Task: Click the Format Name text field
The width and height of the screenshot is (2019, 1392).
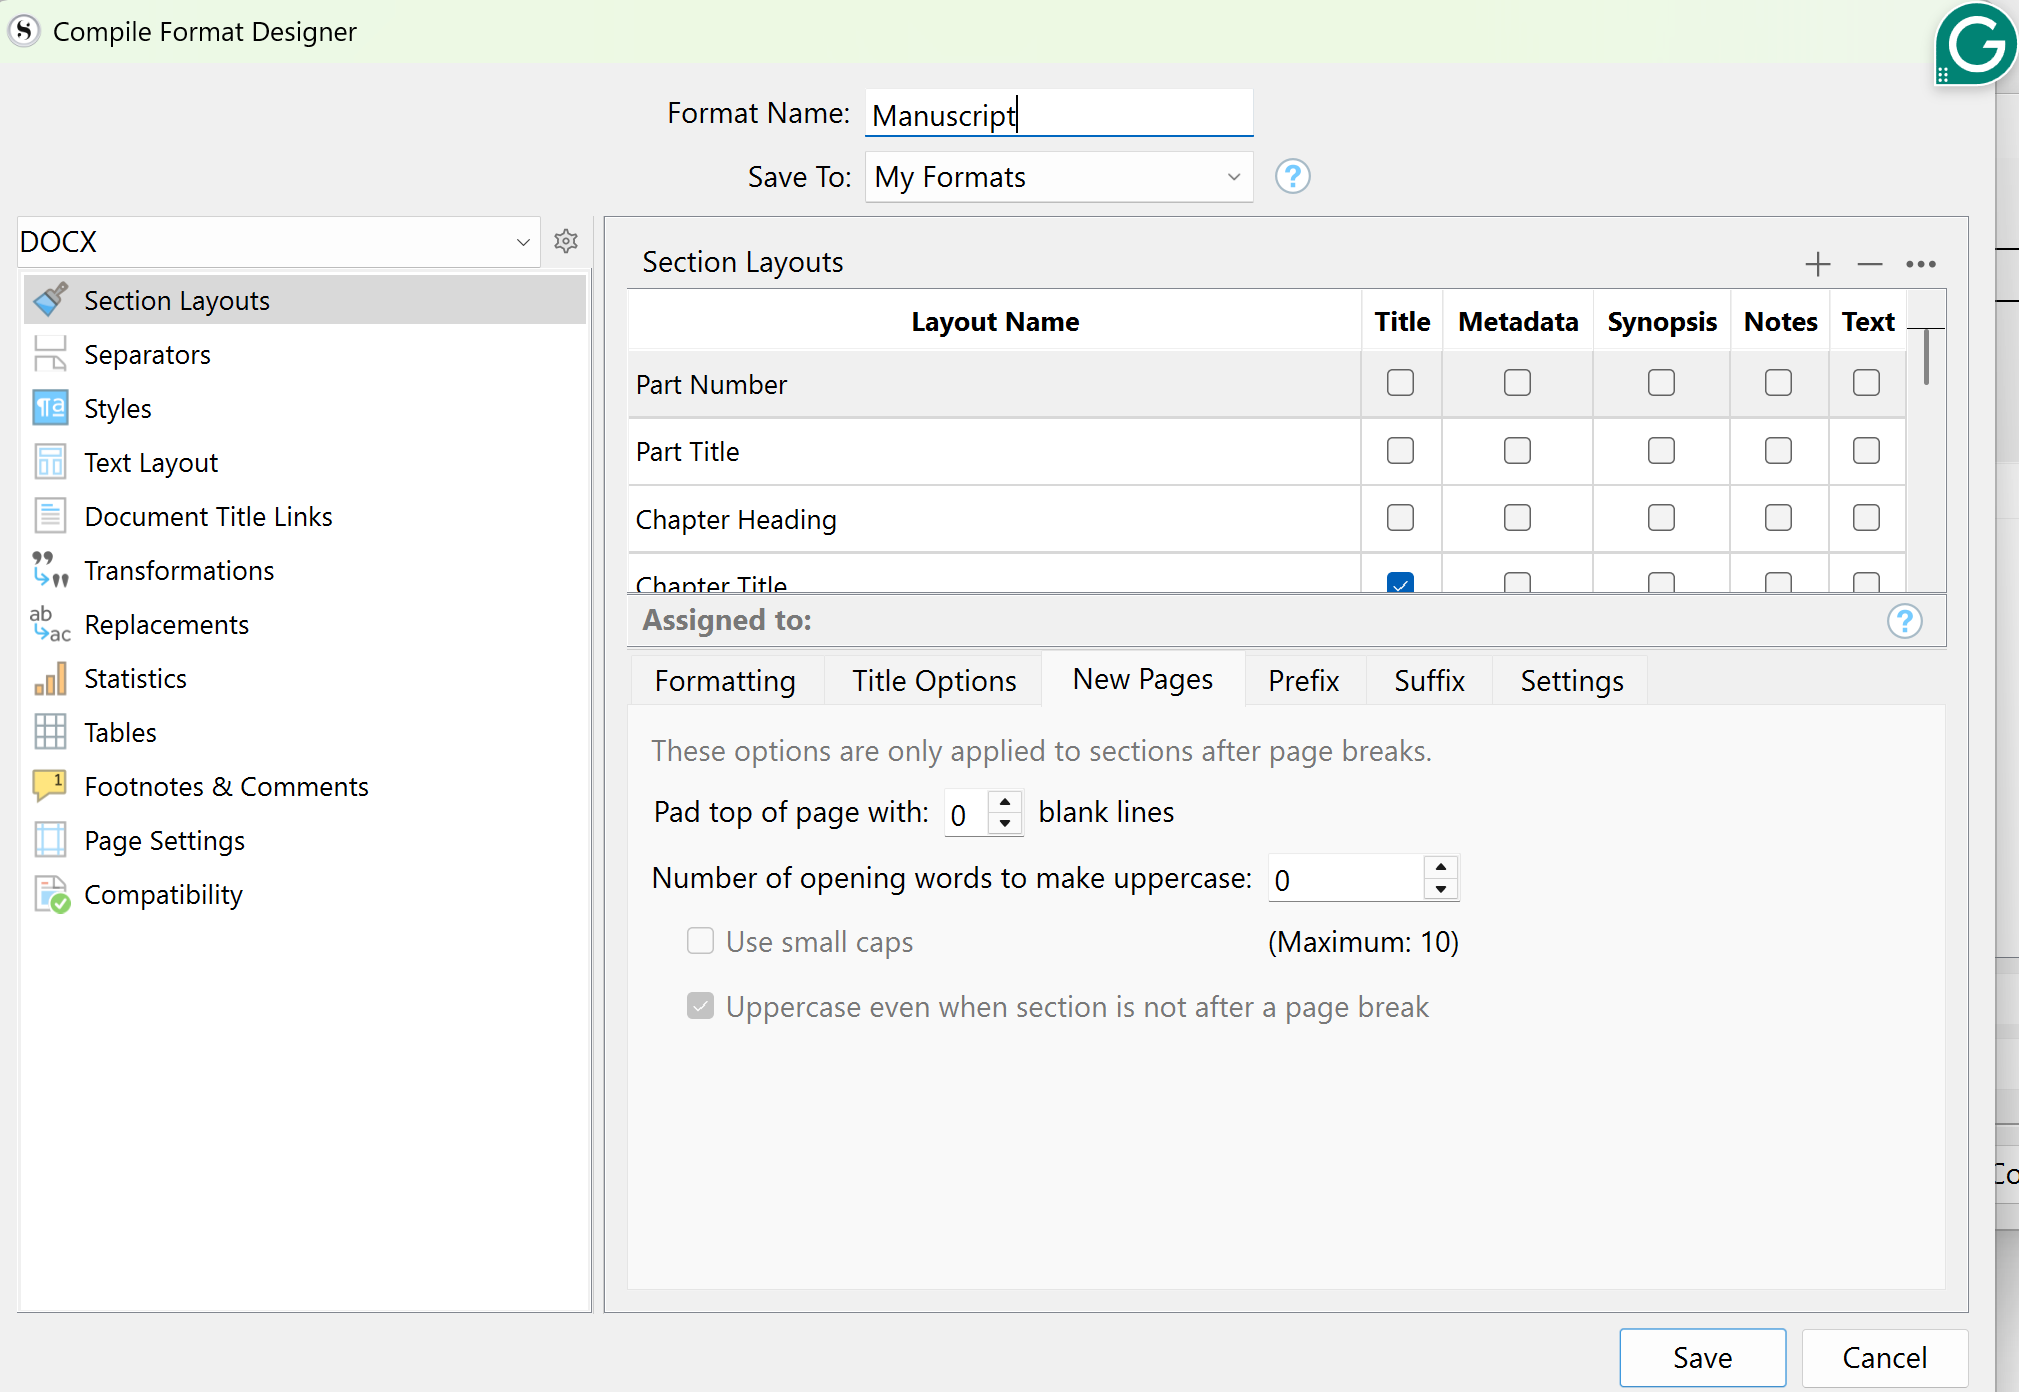Action: 1058,114
